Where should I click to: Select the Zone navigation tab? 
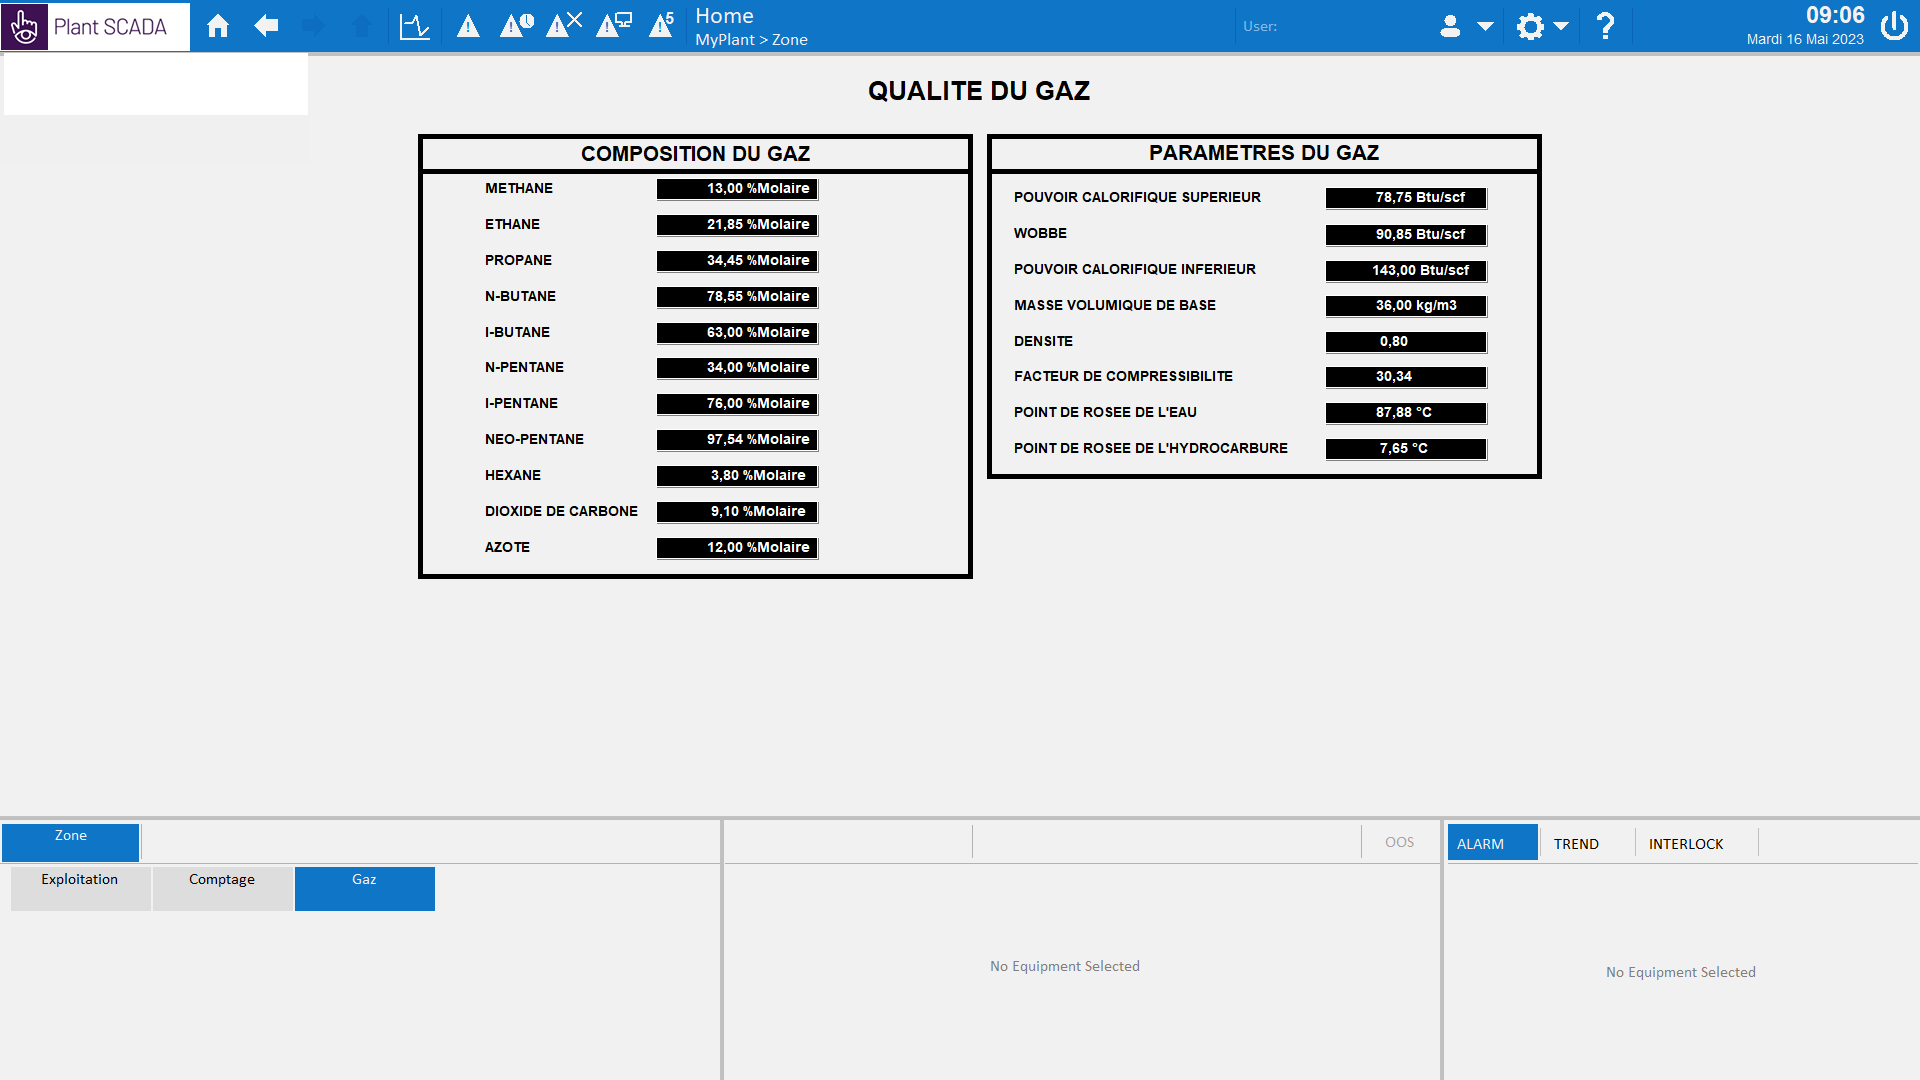(x=71, y=842)
